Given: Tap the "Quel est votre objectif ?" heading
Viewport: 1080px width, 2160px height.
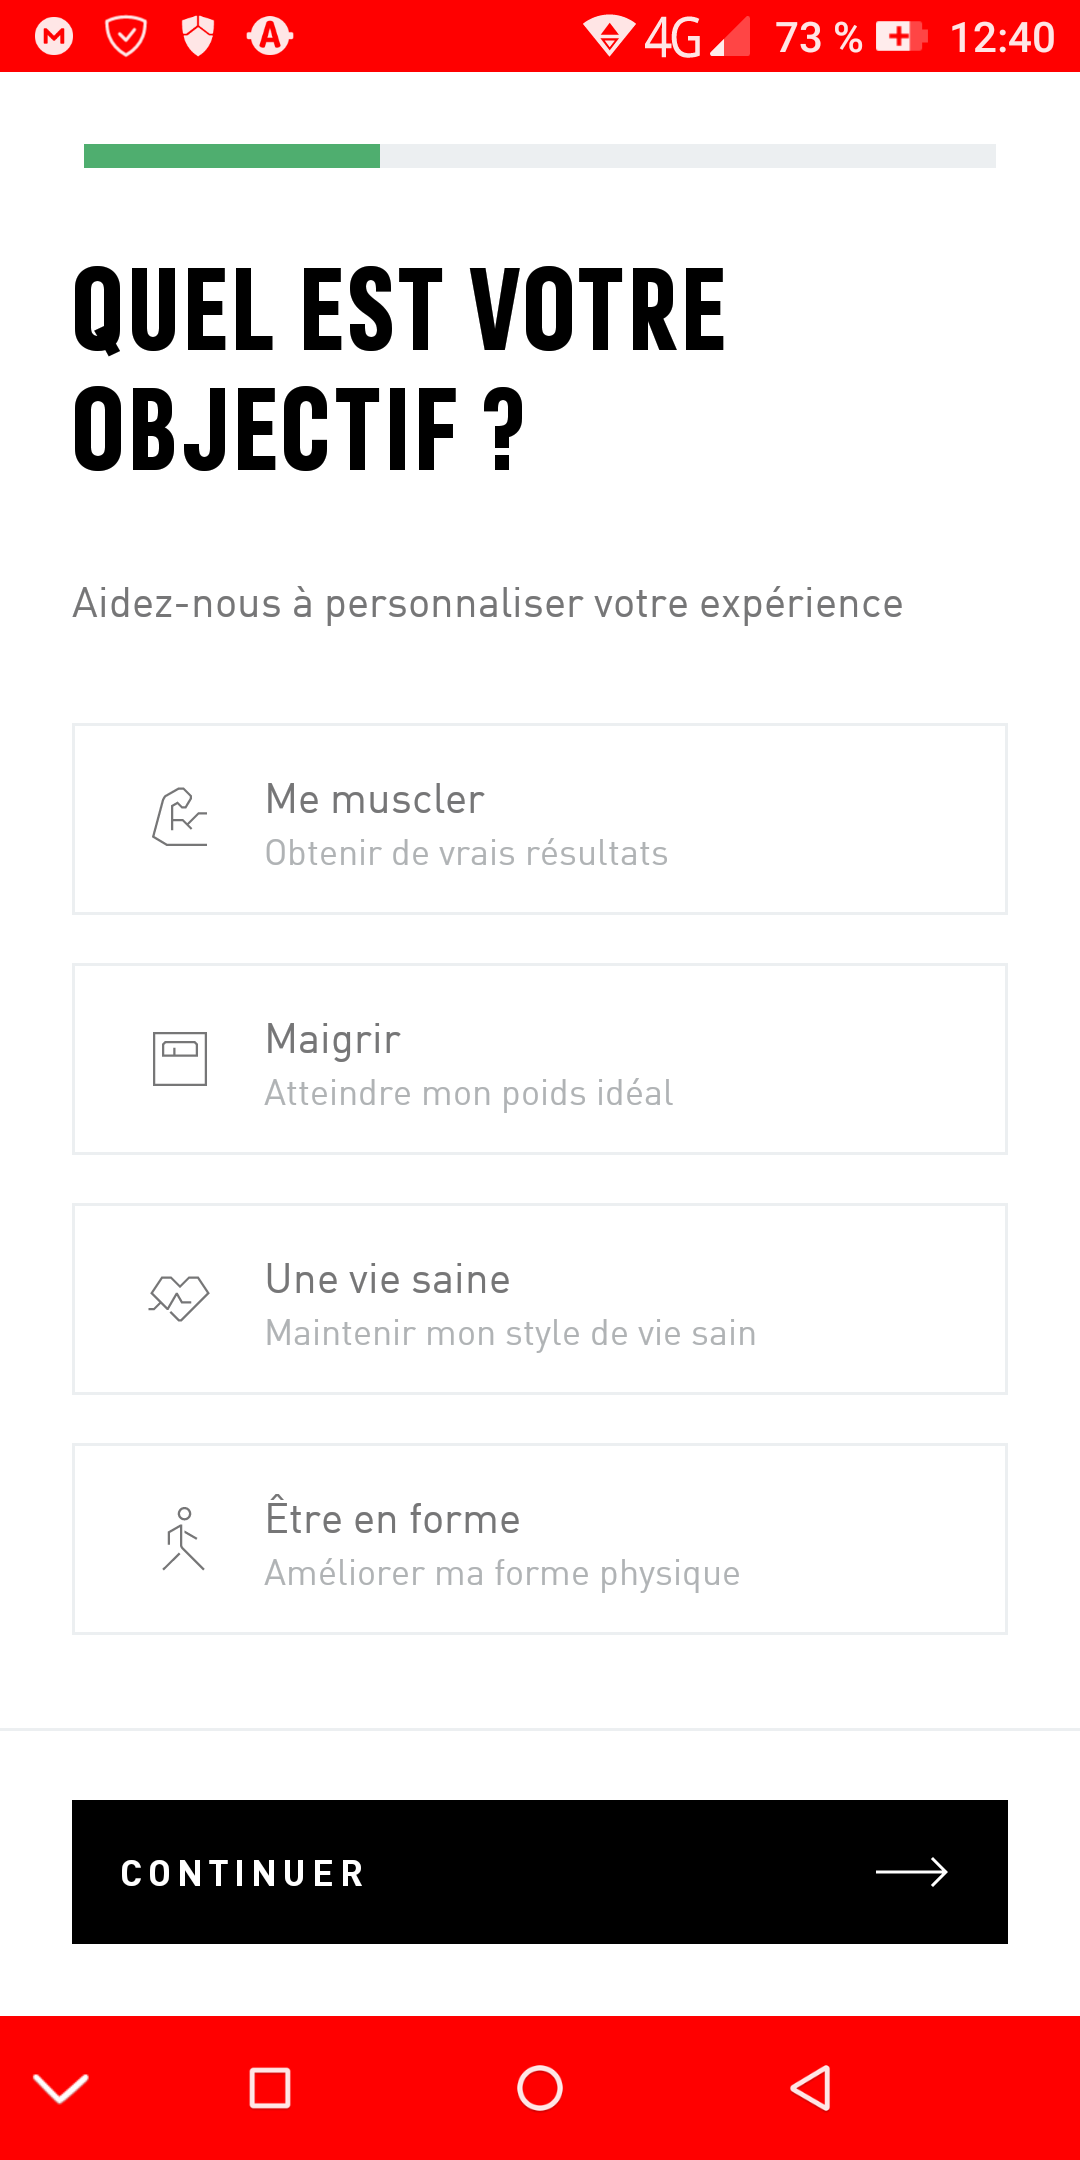Looking at the screenshot, I should 400,368.
